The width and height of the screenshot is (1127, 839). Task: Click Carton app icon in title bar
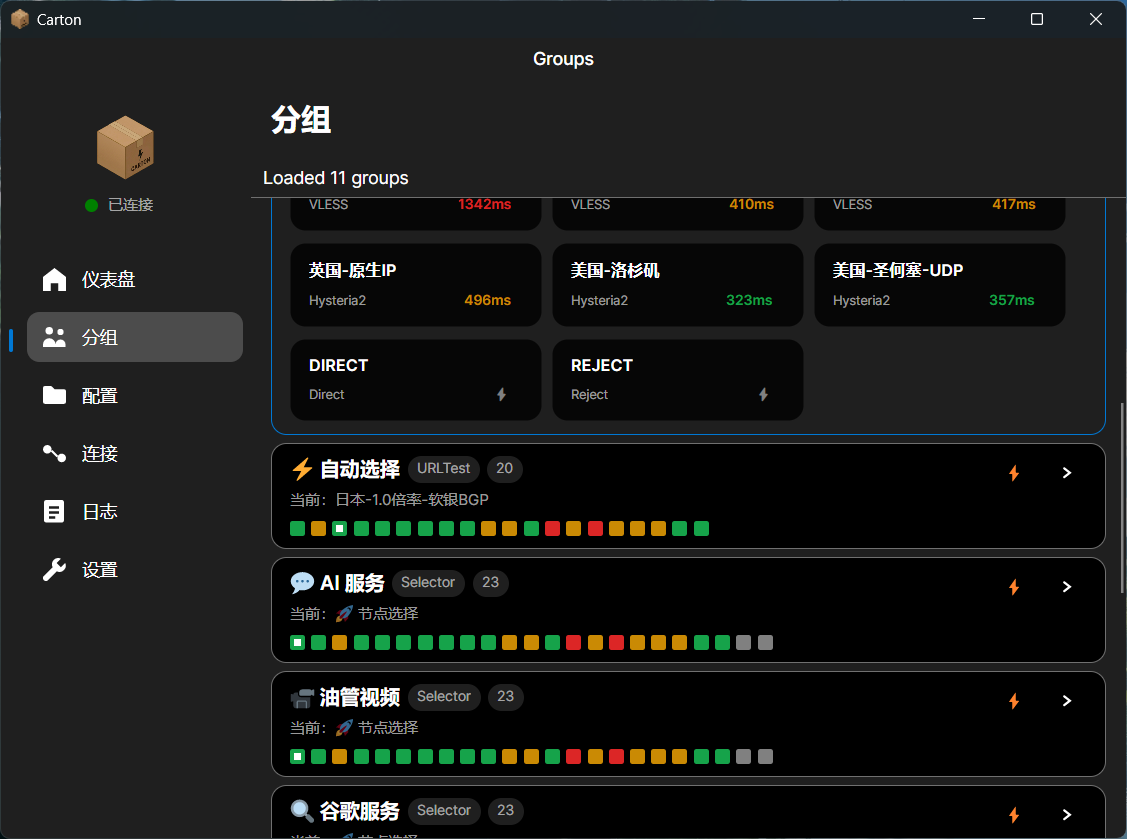point(20,19)
